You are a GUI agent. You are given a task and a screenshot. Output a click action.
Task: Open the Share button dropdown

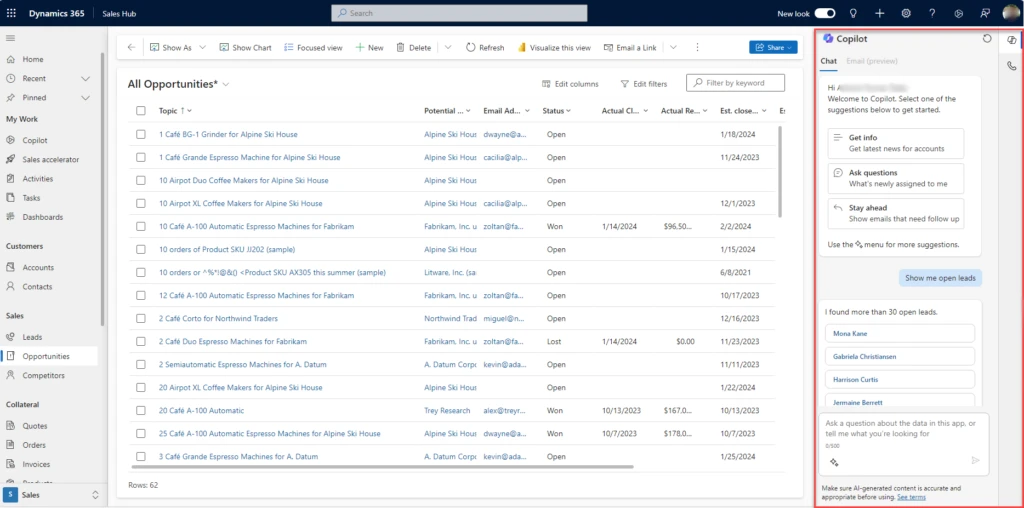(x=792, y=47)
